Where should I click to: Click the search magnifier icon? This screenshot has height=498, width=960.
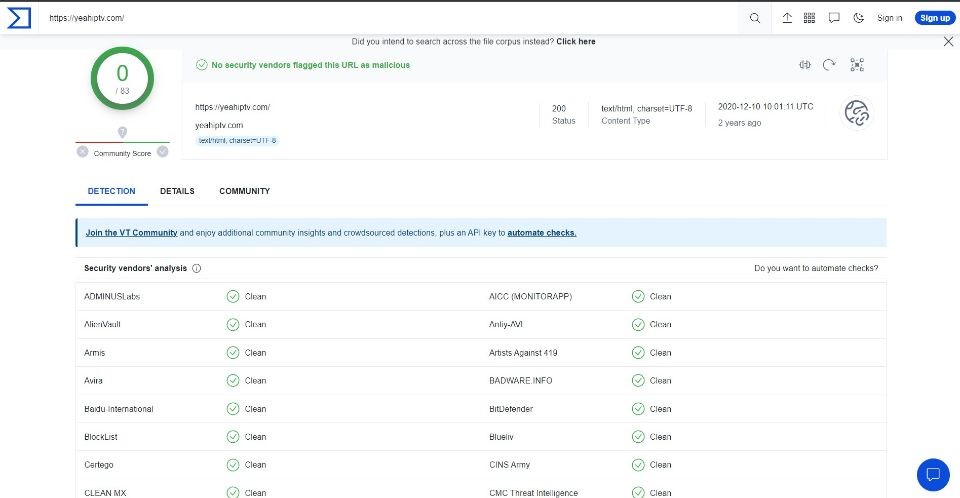click(x=755, y=18)
